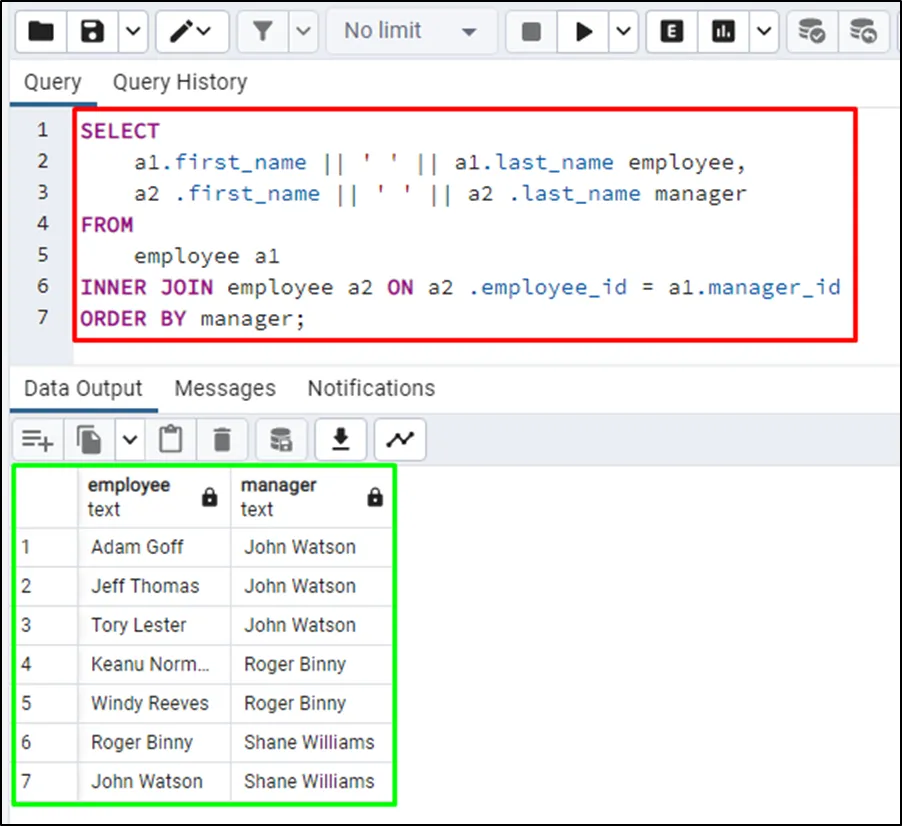
Task: Delete selected row with the trash icon
Action: click(222, 439)
